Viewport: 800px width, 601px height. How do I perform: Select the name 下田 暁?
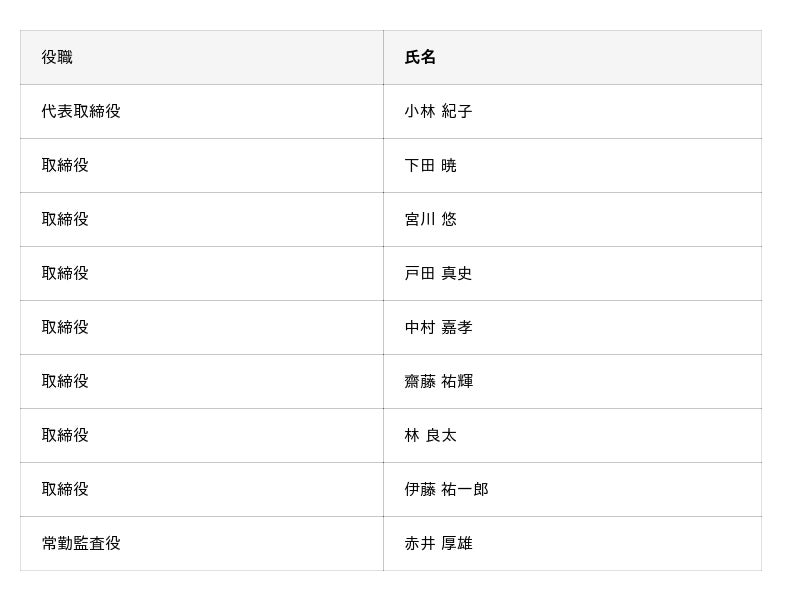[x=430, y=166]
